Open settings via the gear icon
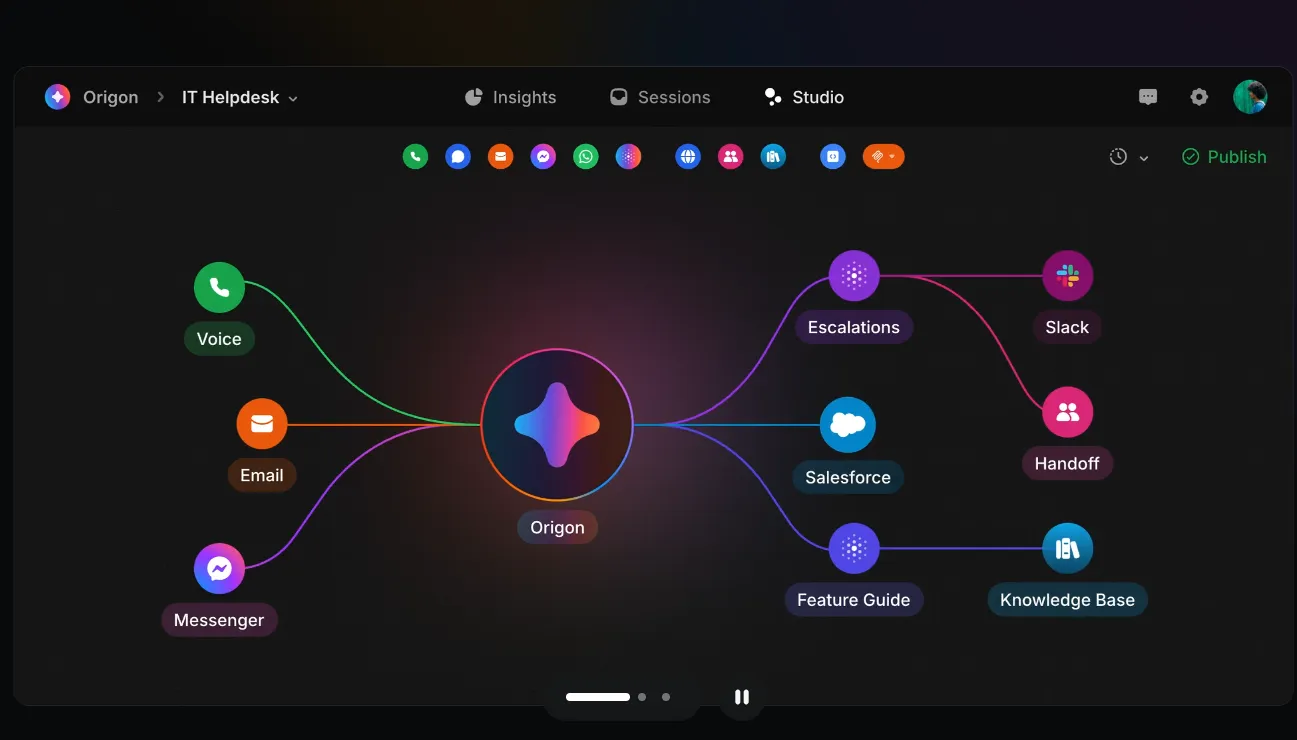 (1199, 97)
